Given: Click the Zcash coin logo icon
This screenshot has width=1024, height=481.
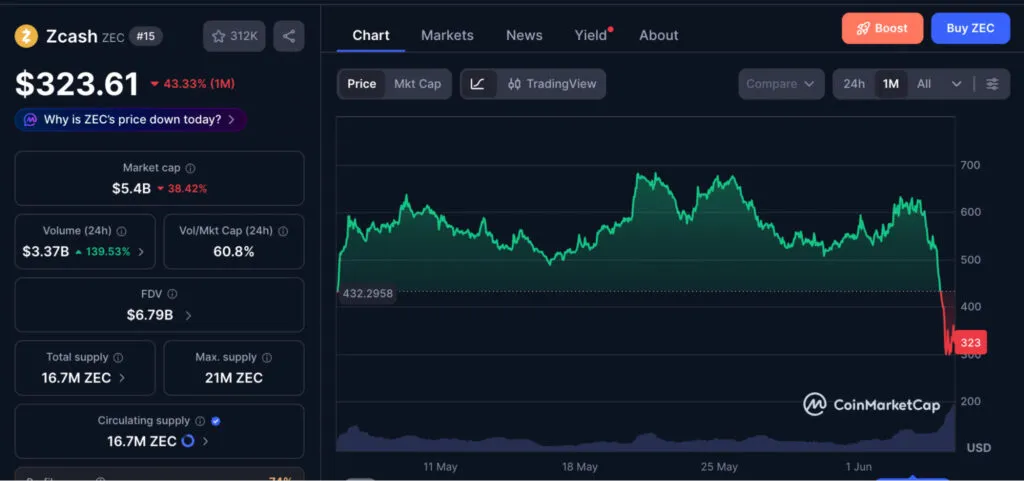Looking at the screenshot, I should [x=26, y=36].
